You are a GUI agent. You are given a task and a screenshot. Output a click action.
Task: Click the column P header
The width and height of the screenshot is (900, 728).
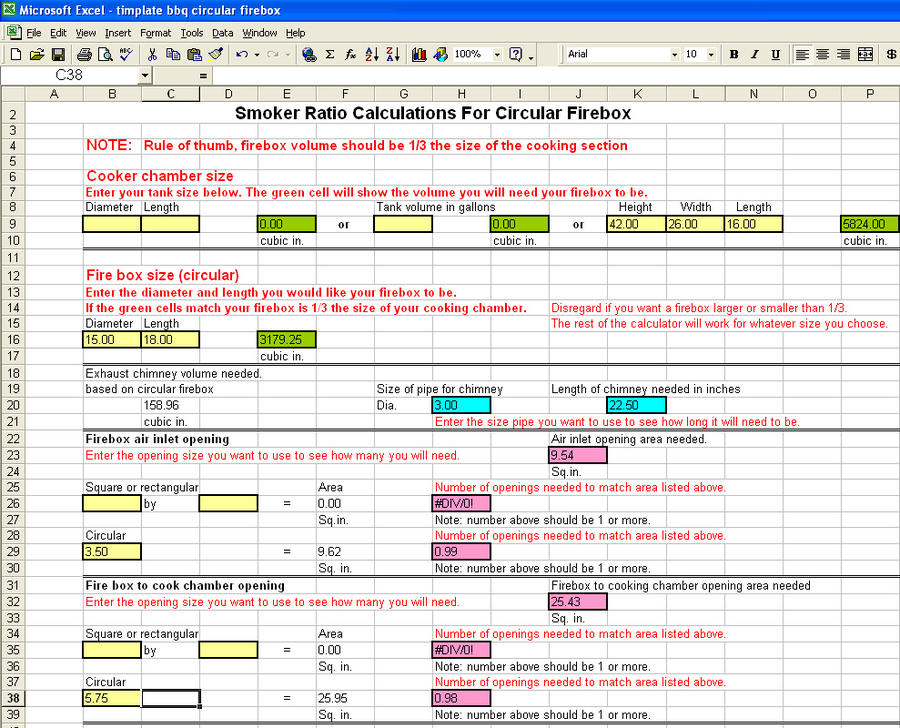pos(870,94)
